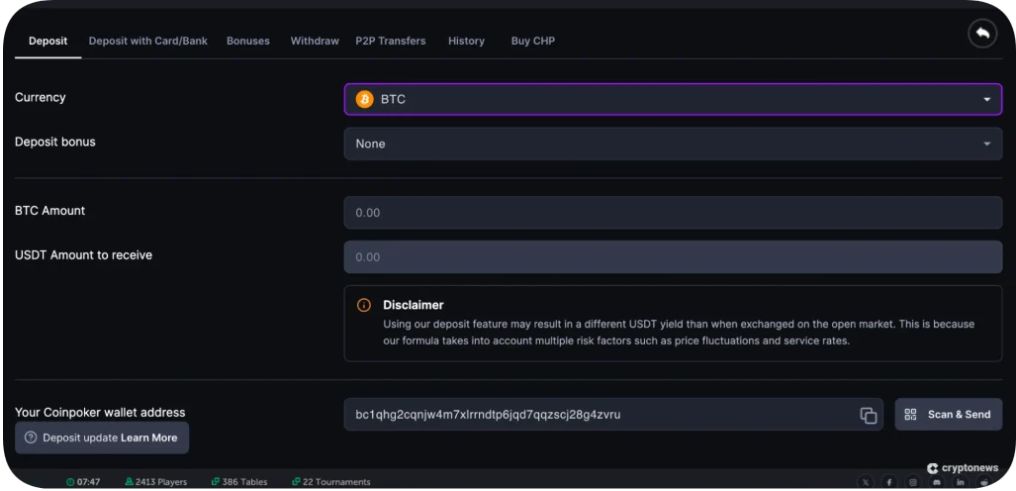Click the QR code icon in Scan & Send
Viewport: 1016px width, 491px height.
coord(910,415)
